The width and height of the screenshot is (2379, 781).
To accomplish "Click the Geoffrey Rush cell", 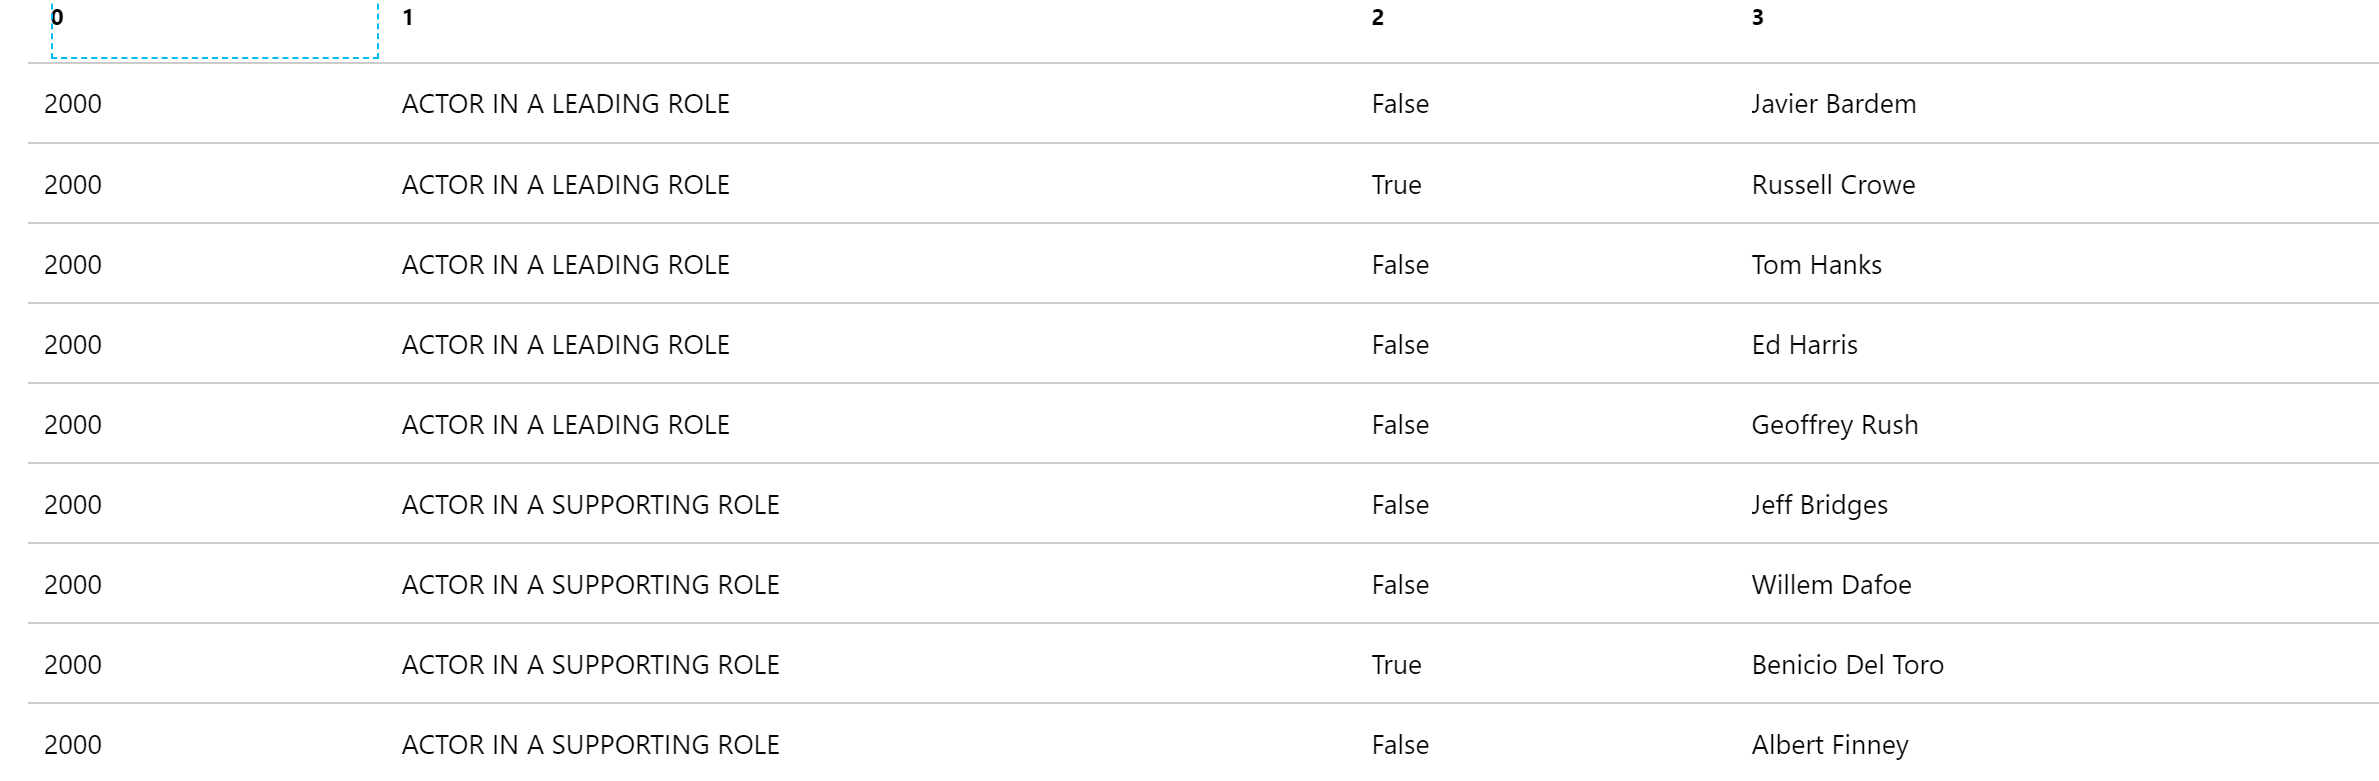I will tap(1835, 425).
